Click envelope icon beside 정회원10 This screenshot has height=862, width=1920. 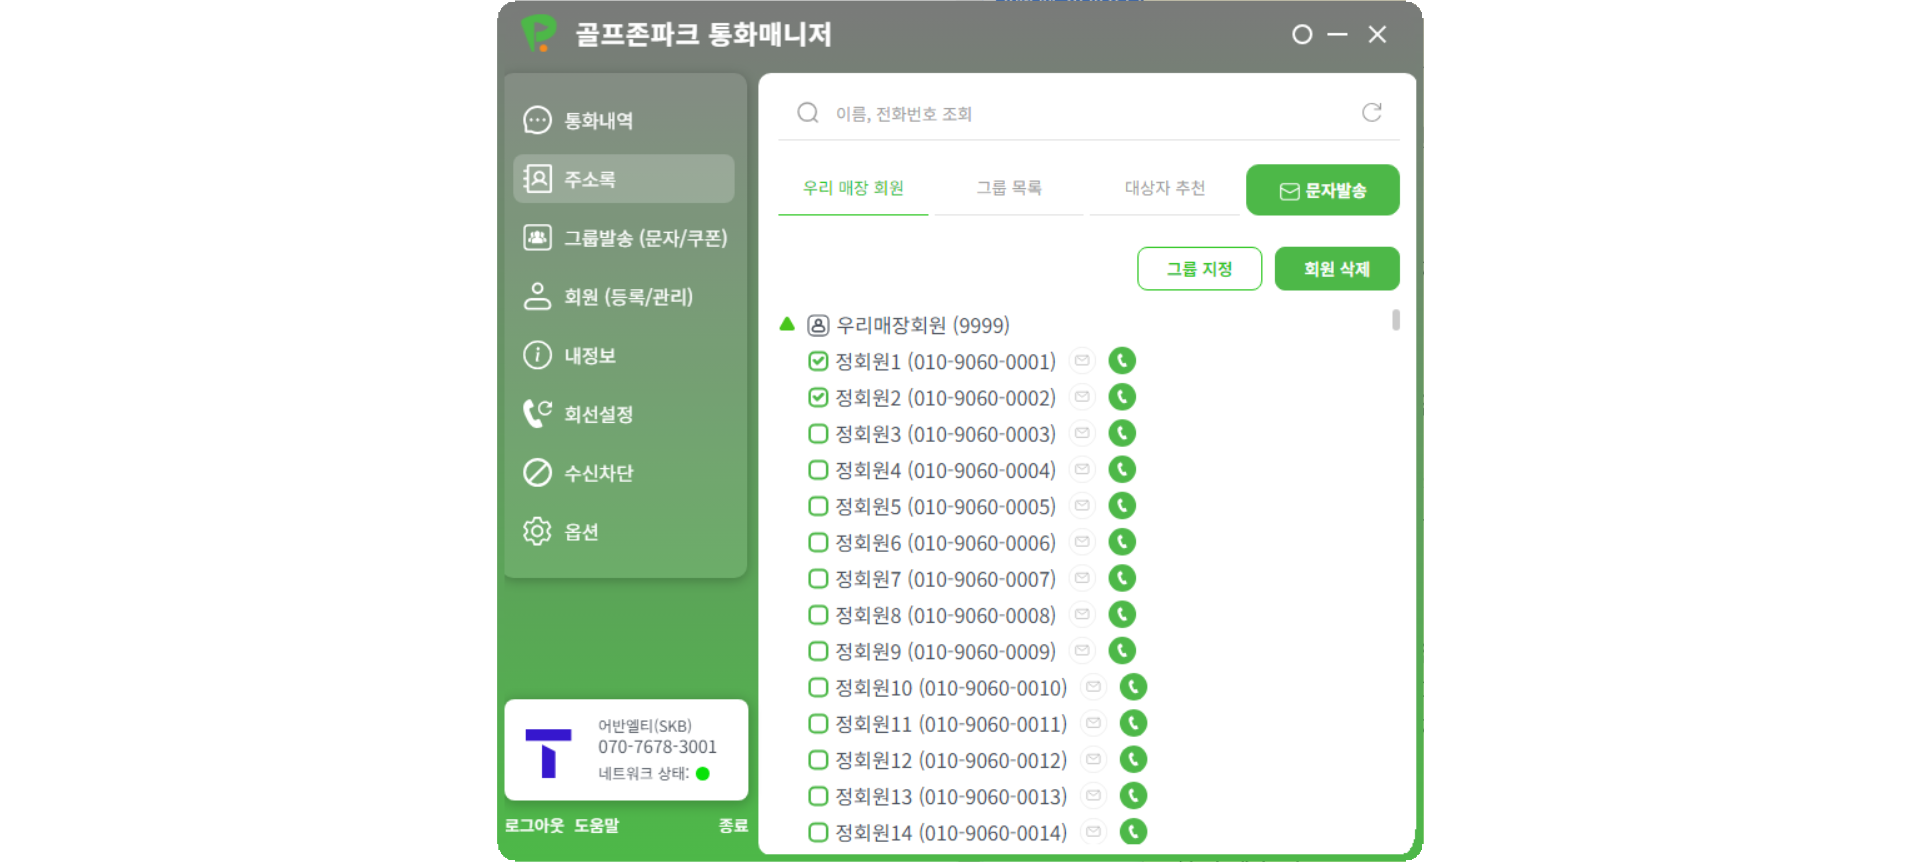coord(1093,688)
